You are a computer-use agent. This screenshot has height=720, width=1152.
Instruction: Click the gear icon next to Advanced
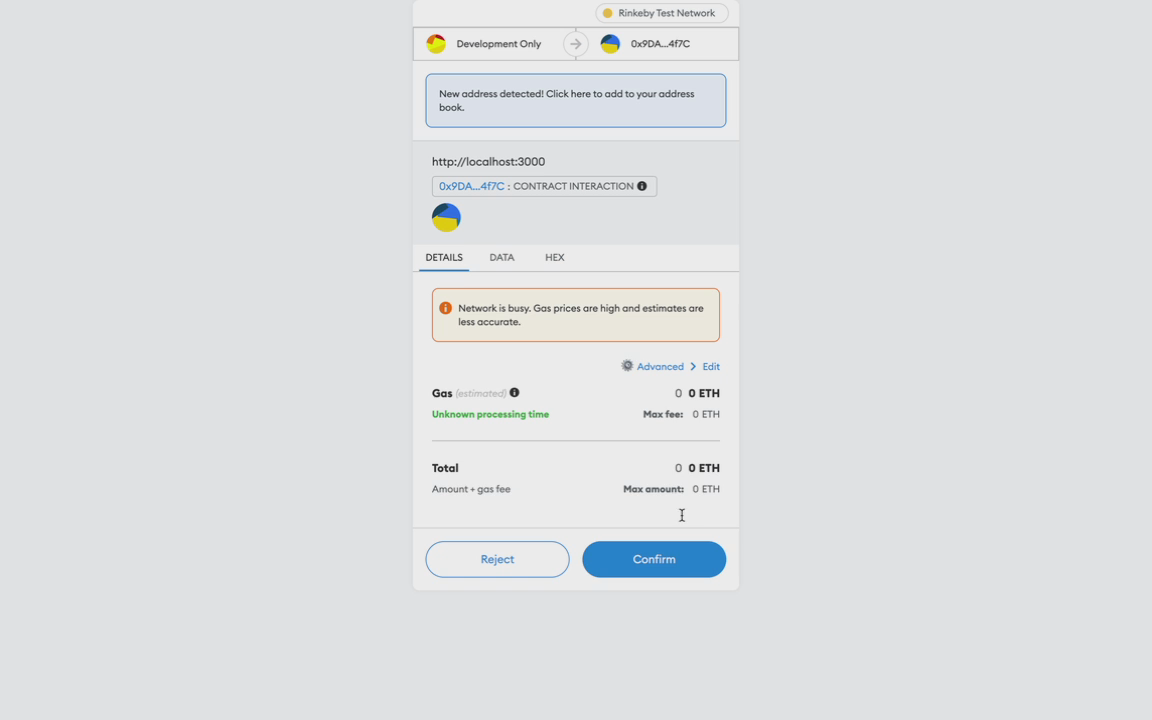click(x=627, y=366)
